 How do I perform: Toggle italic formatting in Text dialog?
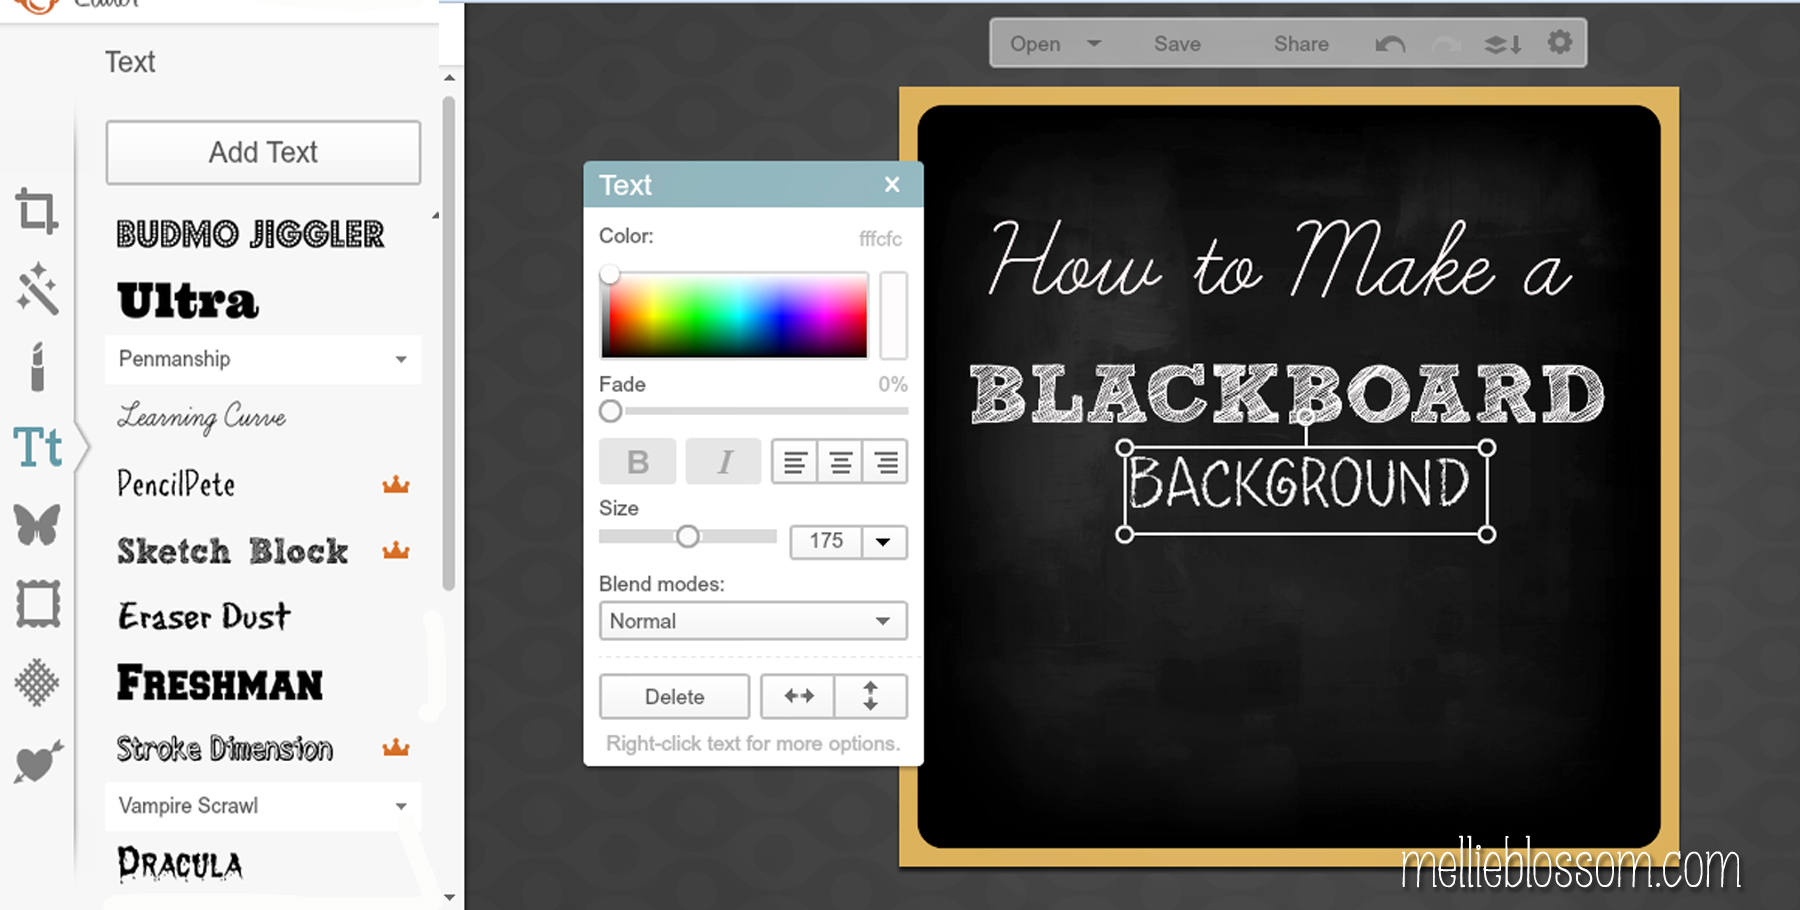point(723,461)
